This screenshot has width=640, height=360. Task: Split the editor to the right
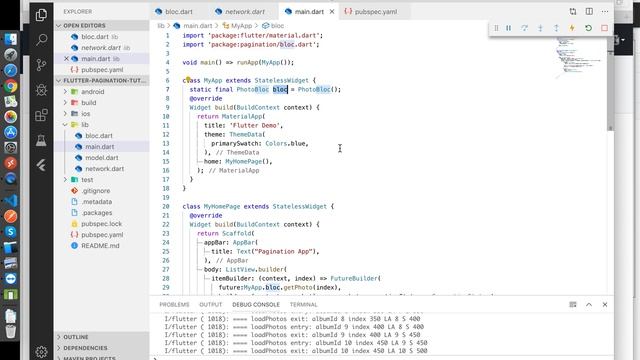click(x=589, y=11)
